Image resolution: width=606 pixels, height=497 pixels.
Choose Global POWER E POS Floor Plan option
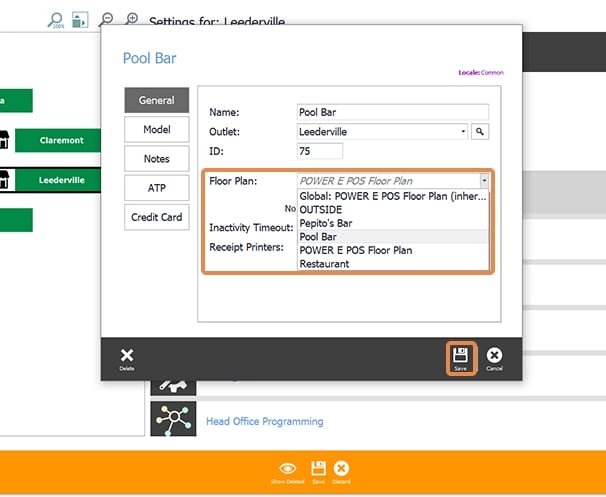pyautogui.click(x=393, y=196)
